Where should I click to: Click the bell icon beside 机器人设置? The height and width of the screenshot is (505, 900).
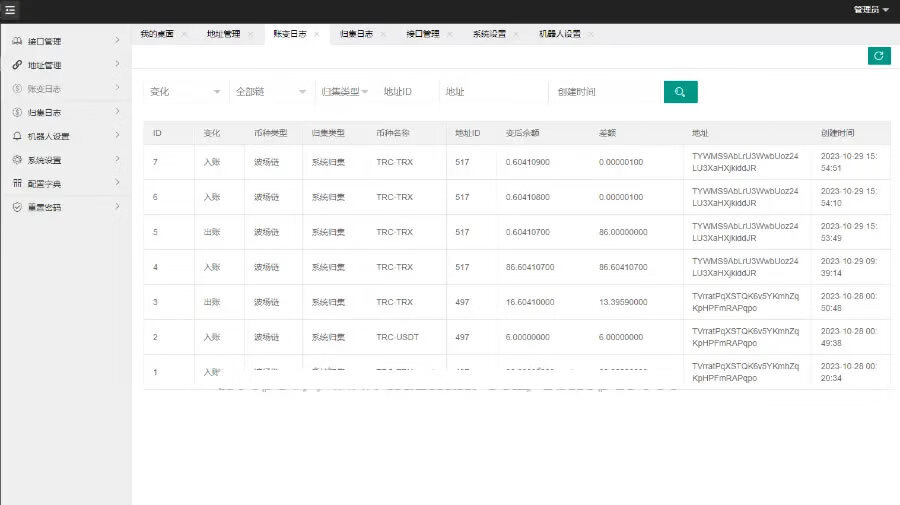(x=17, y=136)
